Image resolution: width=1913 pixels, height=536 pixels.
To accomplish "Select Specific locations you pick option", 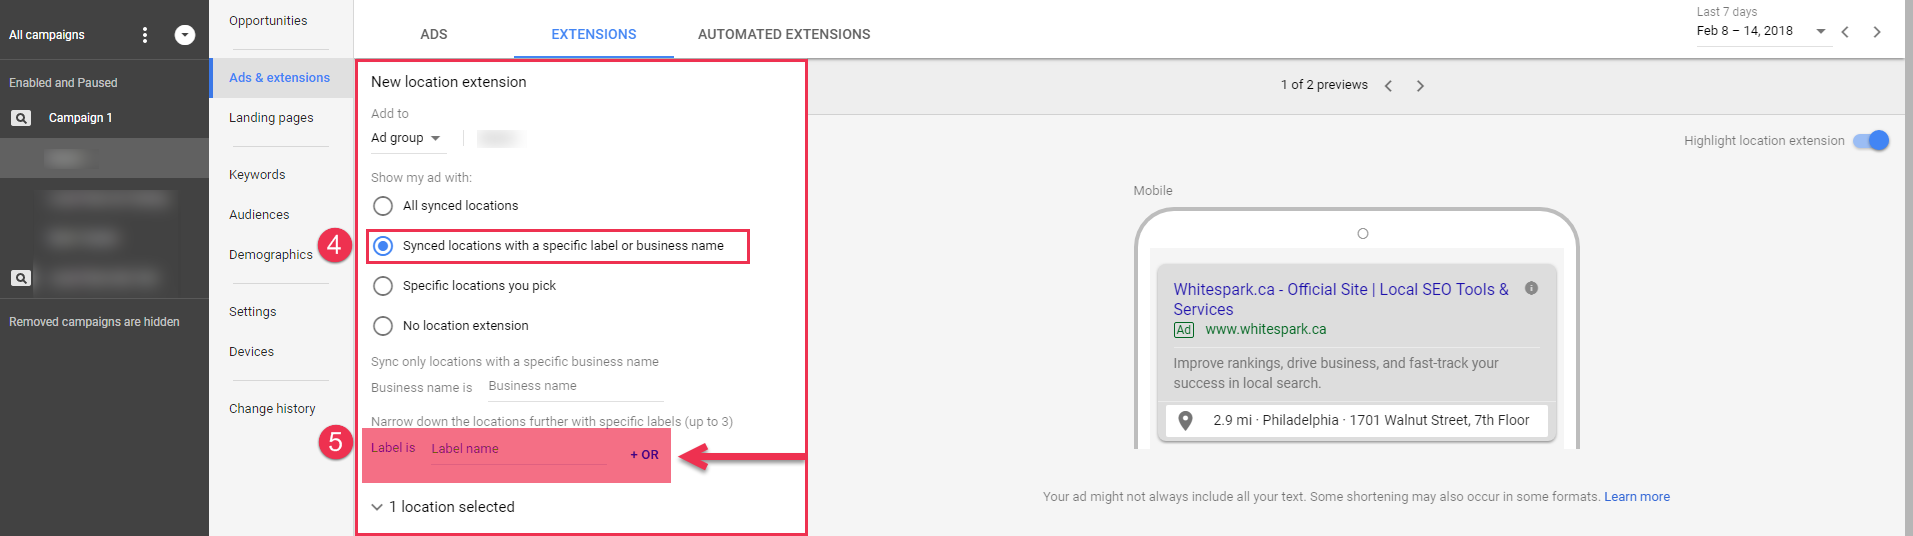I will pos(383,286).
